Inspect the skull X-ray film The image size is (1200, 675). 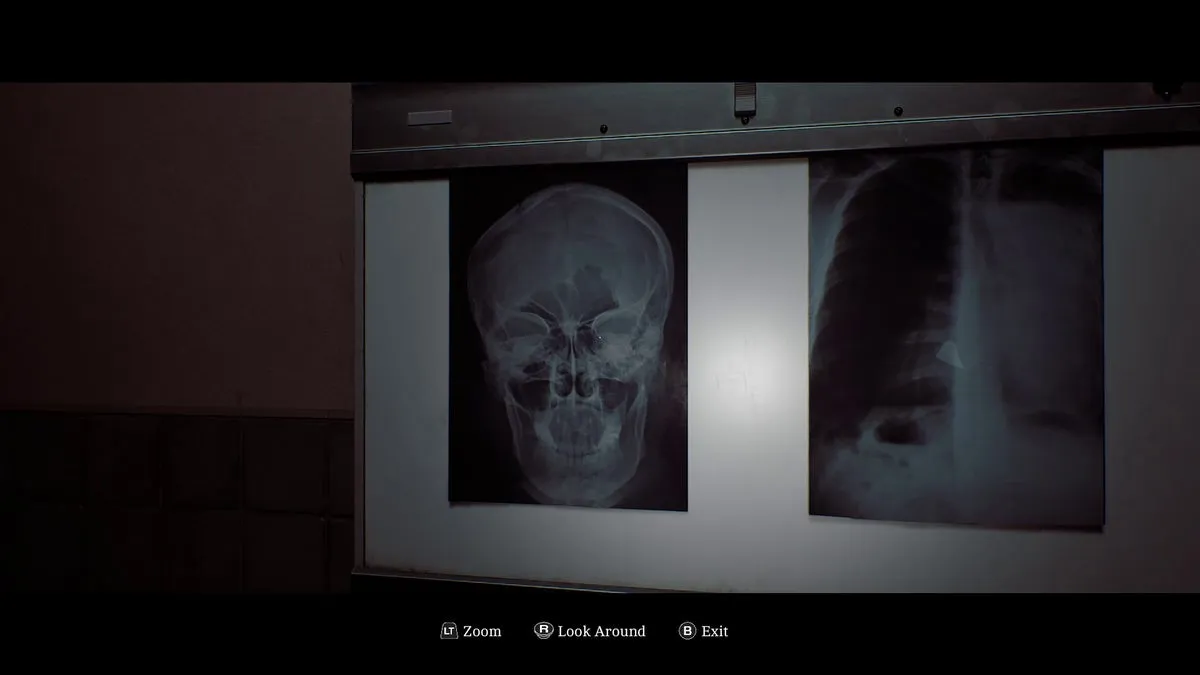click(568, 336)
